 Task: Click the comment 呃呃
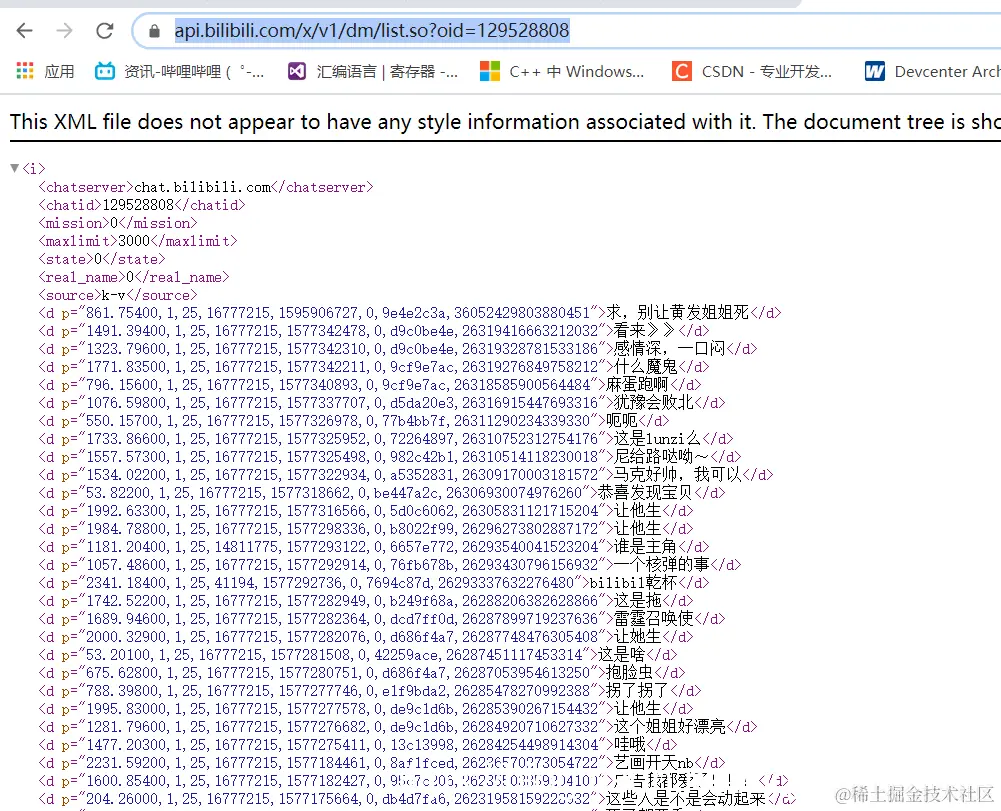(x=622, y=420)
